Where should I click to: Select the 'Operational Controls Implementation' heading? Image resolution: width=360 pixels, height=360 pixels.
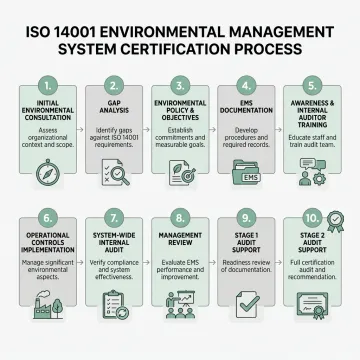tap(48, 242)
